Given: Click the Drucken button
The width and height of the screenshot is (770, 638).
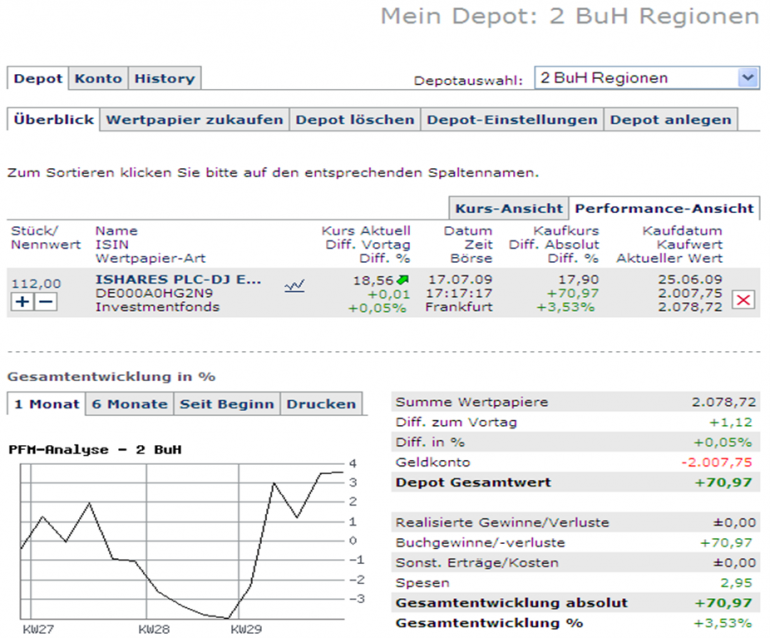Looking at the screenshot, I should (321, 404).
